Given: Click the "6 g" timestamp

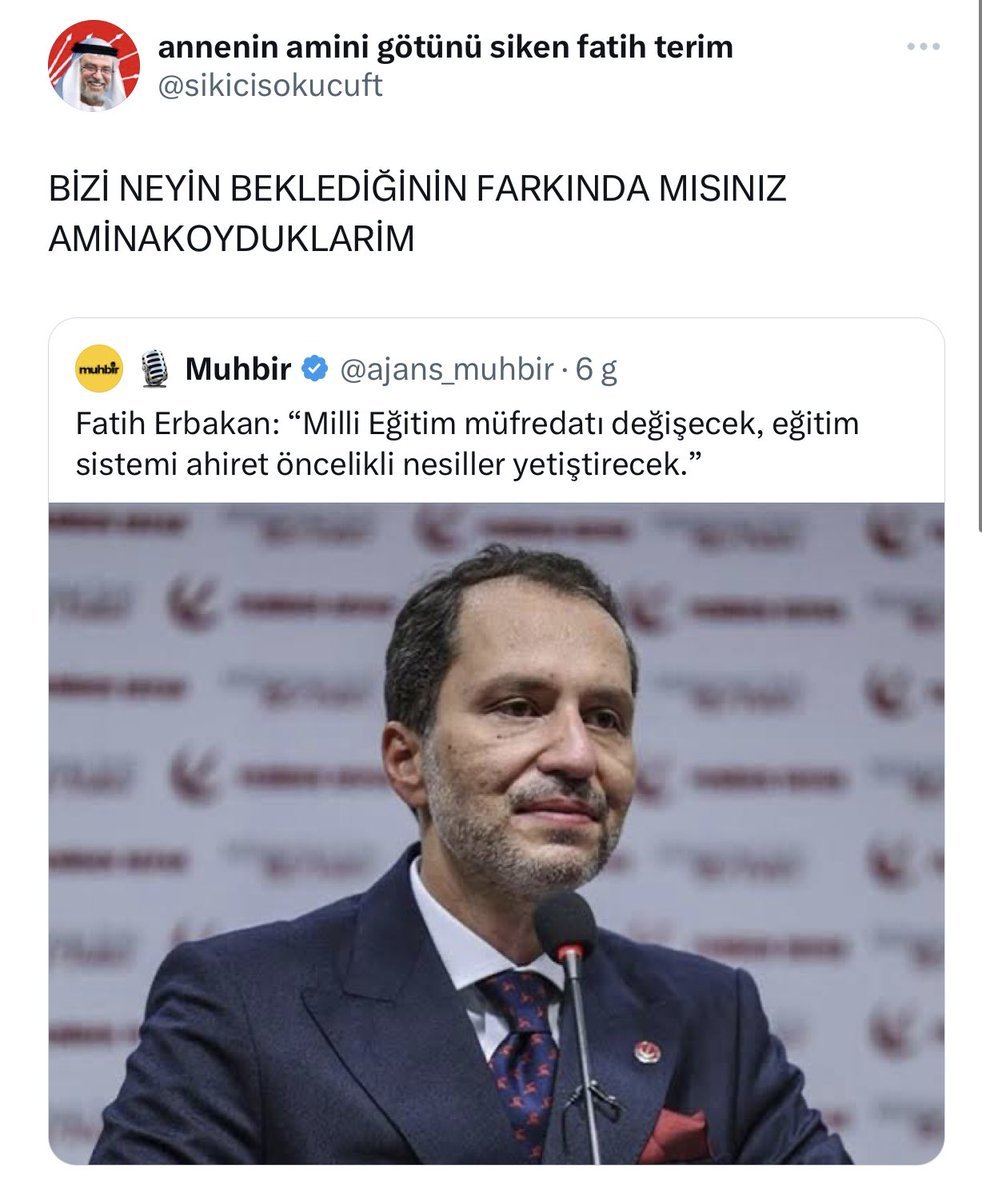Looking at the screenshot, I should click(x=596, y=370).
